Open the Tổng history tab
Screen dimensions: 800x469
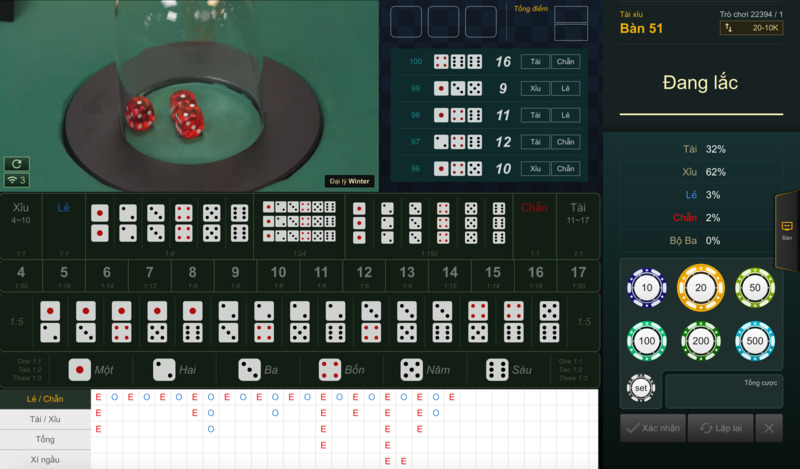pos(45,439)
